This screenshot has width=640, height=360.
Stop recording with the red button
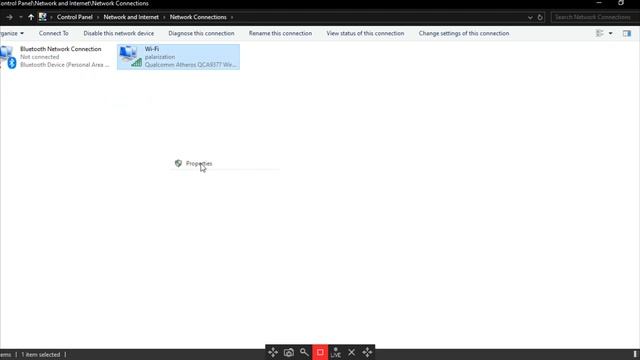coord(320,352)
